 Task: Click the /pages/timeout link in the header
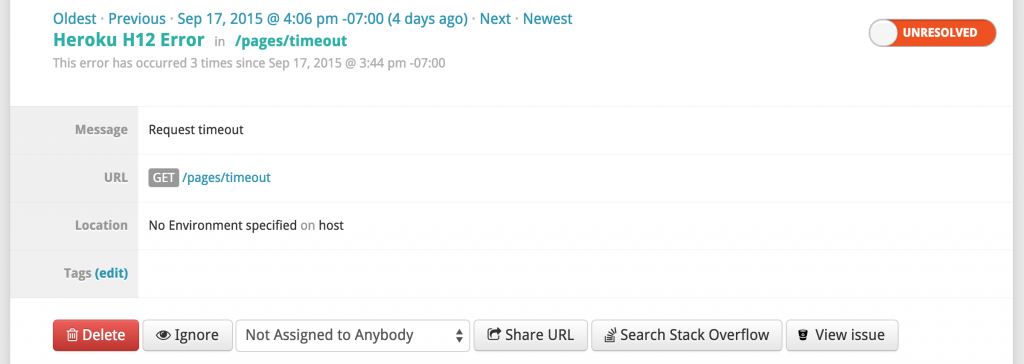(x=291, y=41)
